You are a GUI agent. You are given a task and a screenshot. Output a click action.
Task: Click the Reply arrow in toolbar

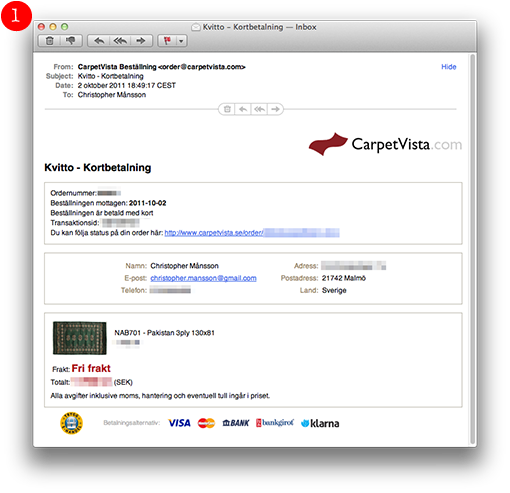99,41
